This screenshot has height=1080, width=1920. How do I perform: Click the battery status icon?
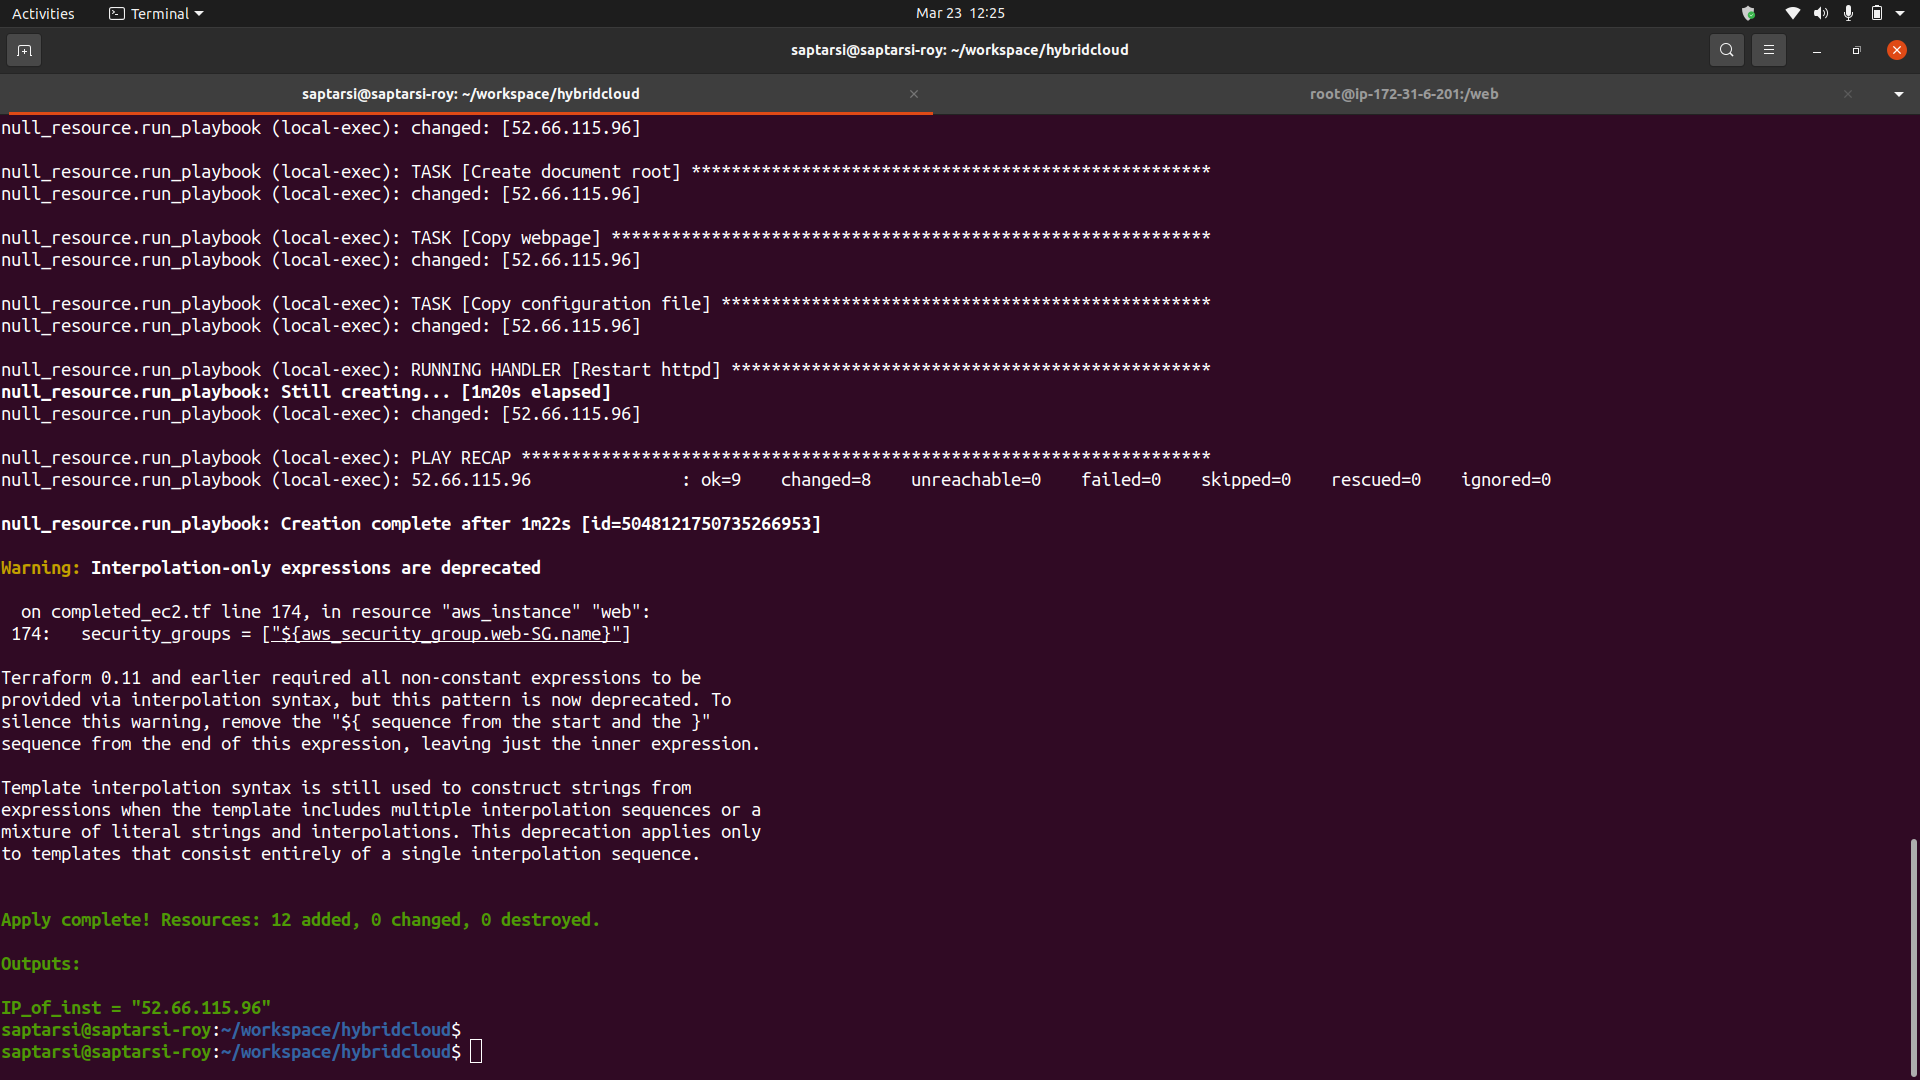pos(1876,13)
